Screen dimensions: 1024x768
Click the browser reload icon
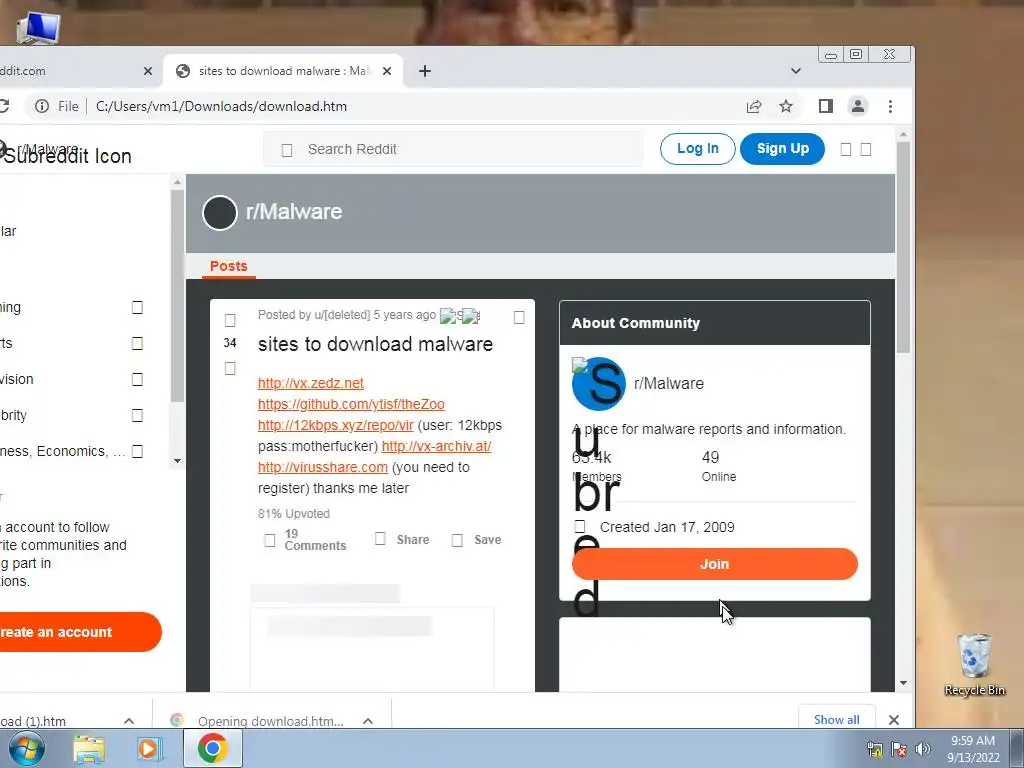(x=3, y=106)
